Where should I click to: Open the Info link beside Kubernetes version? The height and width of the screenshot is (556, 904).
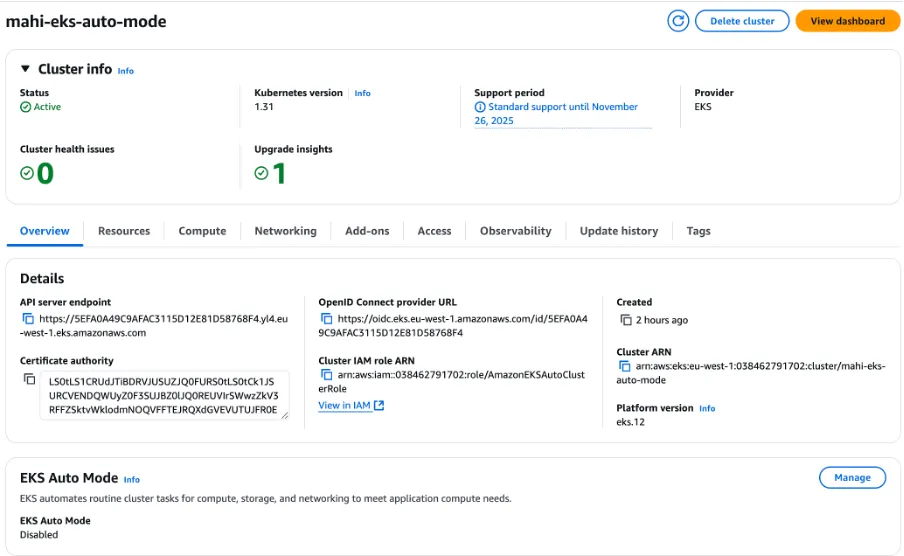coord(363,93)
